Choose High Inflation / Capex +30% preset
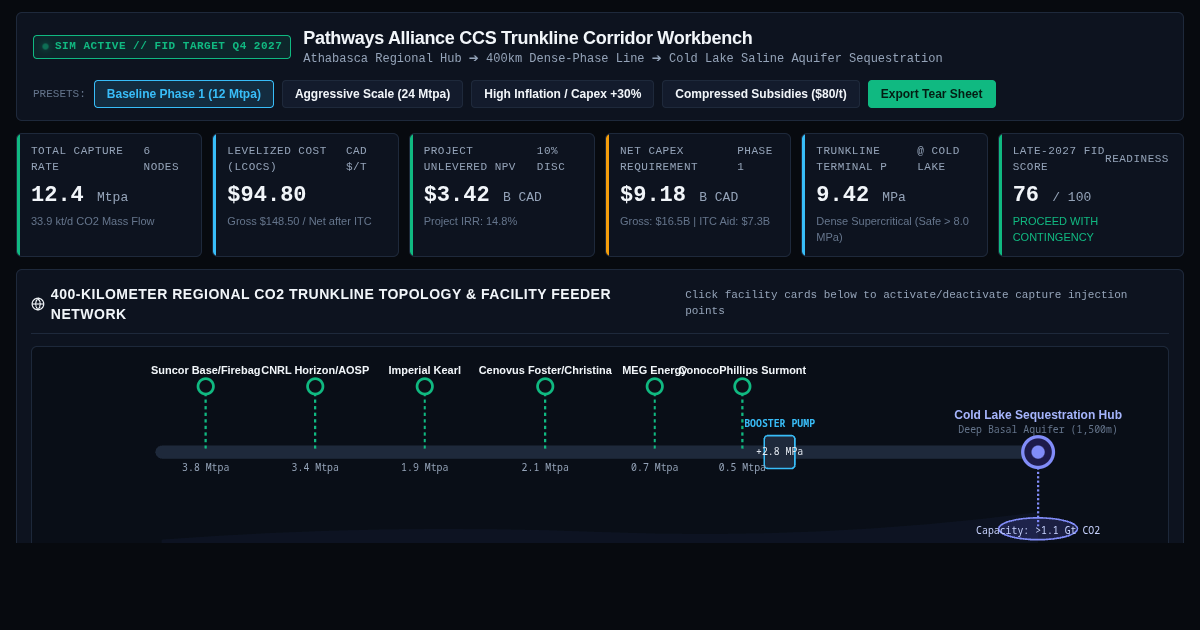This screenshot has width=1200, height=630. (563, 94)
